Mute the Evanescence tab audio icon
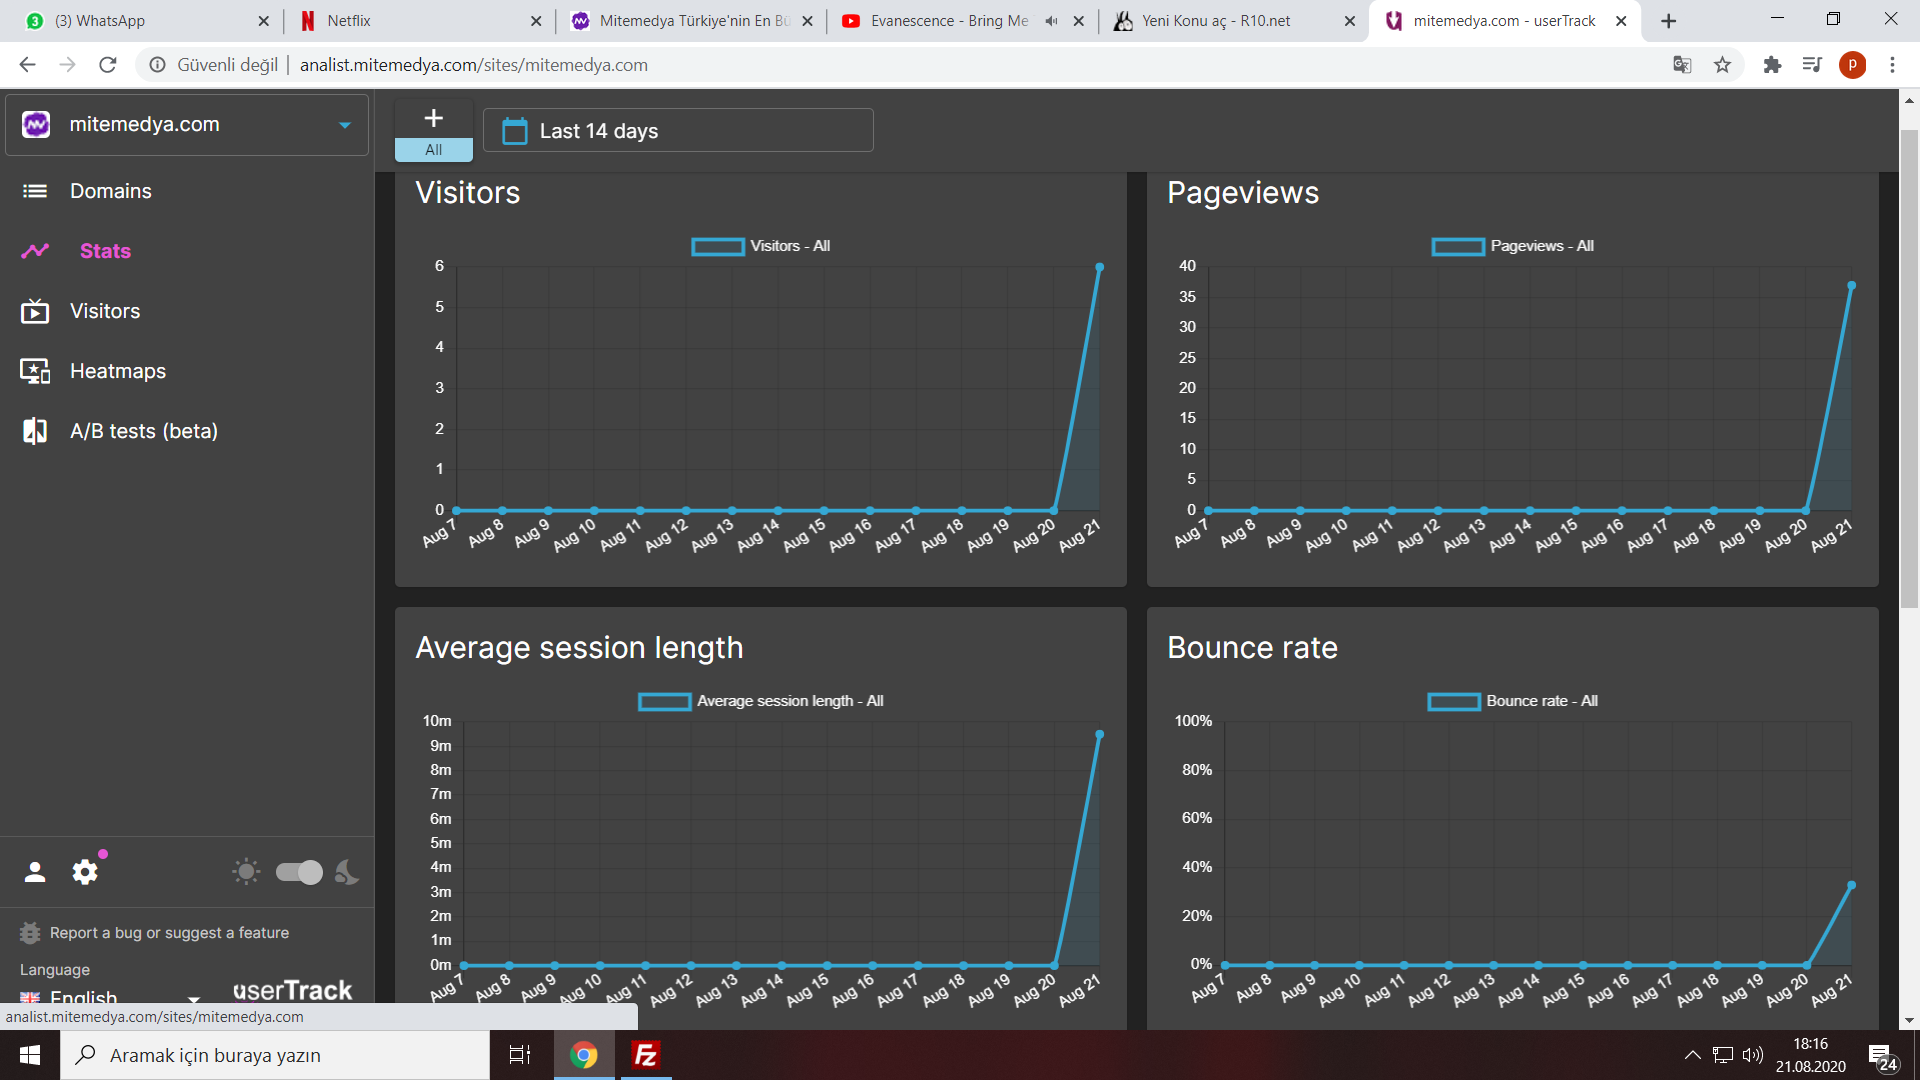The height and width of the screenshot is (1080, 1920). tap(1051, 21)
